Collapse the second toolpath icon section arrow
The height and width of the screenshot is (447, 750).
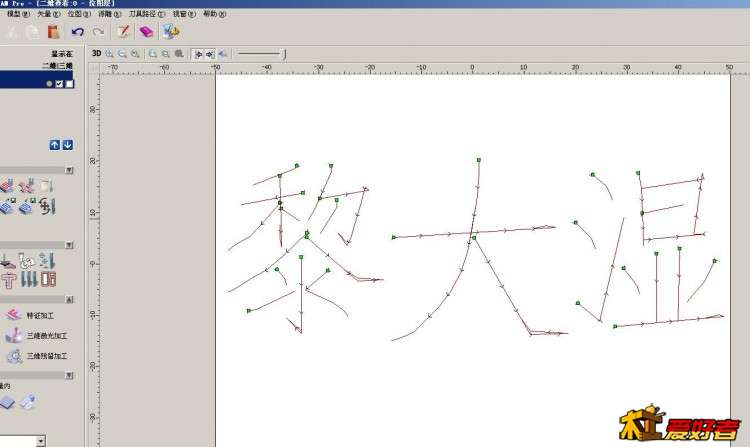pyautogui.click(x=69, y=245)
